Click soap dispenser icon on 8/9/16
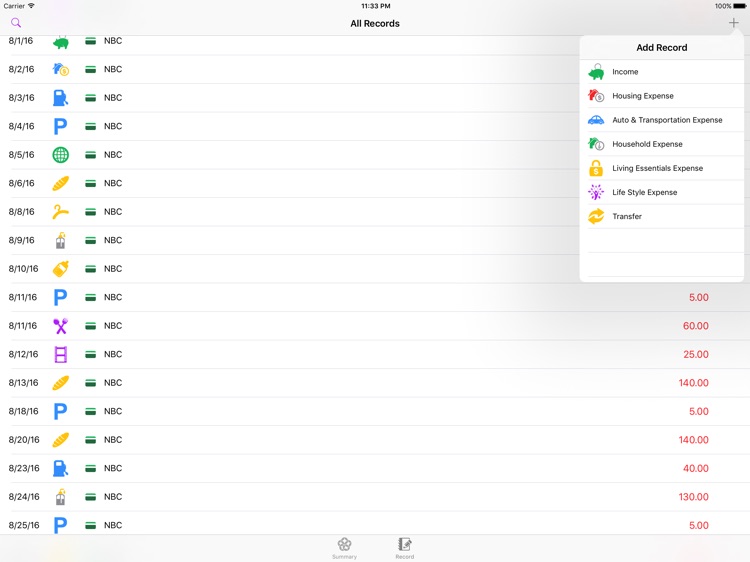The width and height of the screenshot is (750, 562). tap(60, 240)
